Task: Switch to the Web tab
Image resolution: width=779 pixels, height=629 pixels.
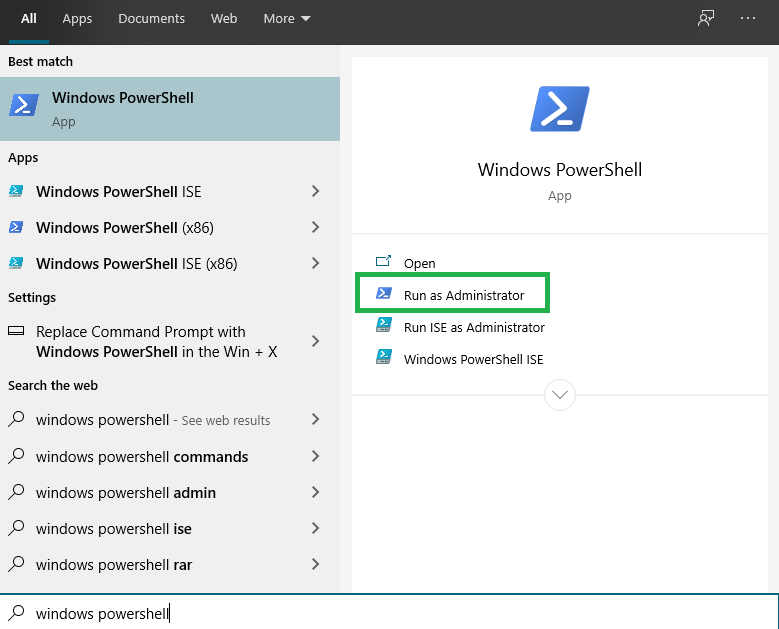Action: point(224,19)
